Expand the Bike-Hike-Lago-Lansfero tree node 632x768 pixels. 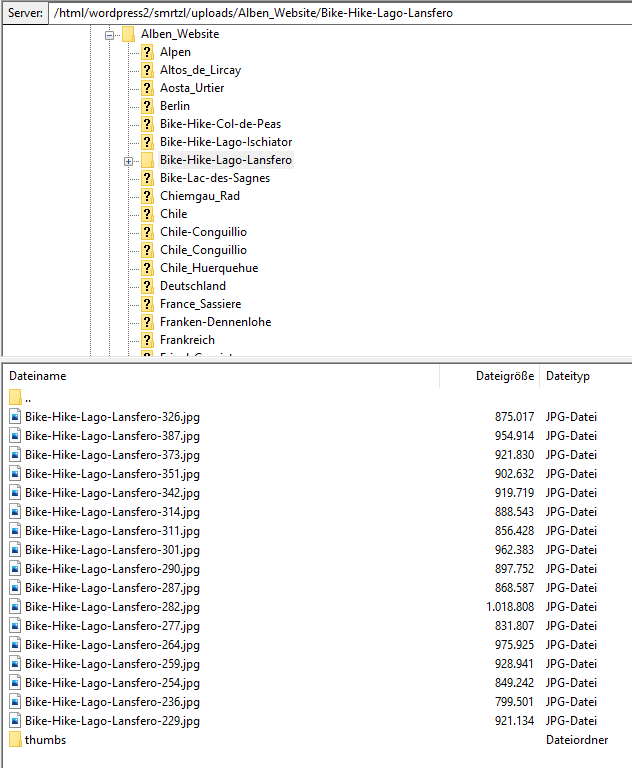(x=128, y=161)
